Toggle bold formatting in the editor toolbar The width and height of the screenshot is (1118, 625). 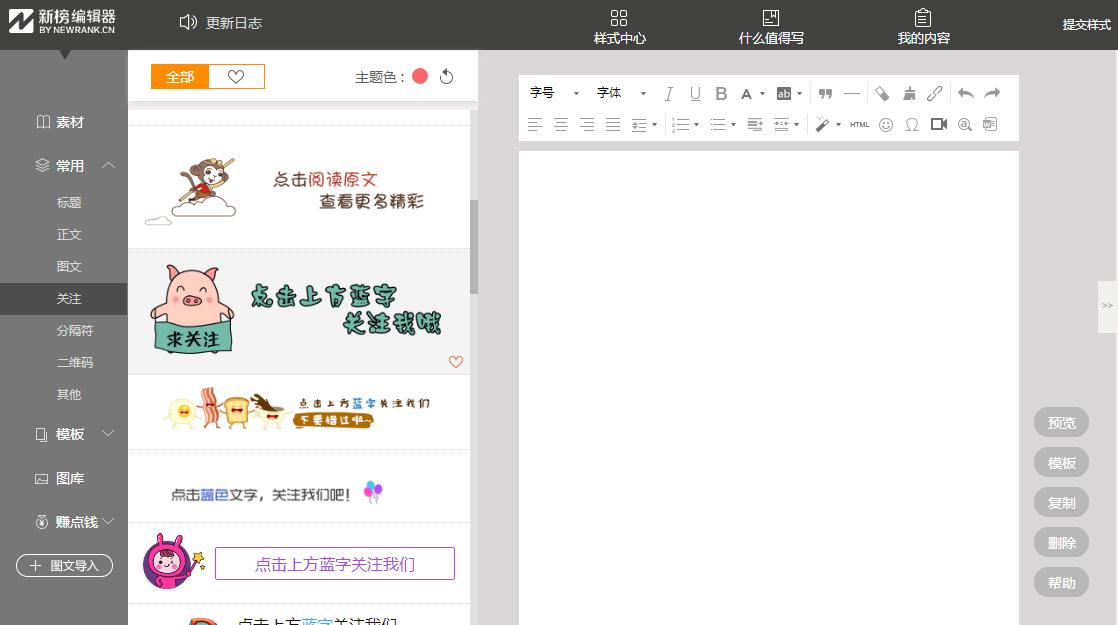click(x=721, y=93)
